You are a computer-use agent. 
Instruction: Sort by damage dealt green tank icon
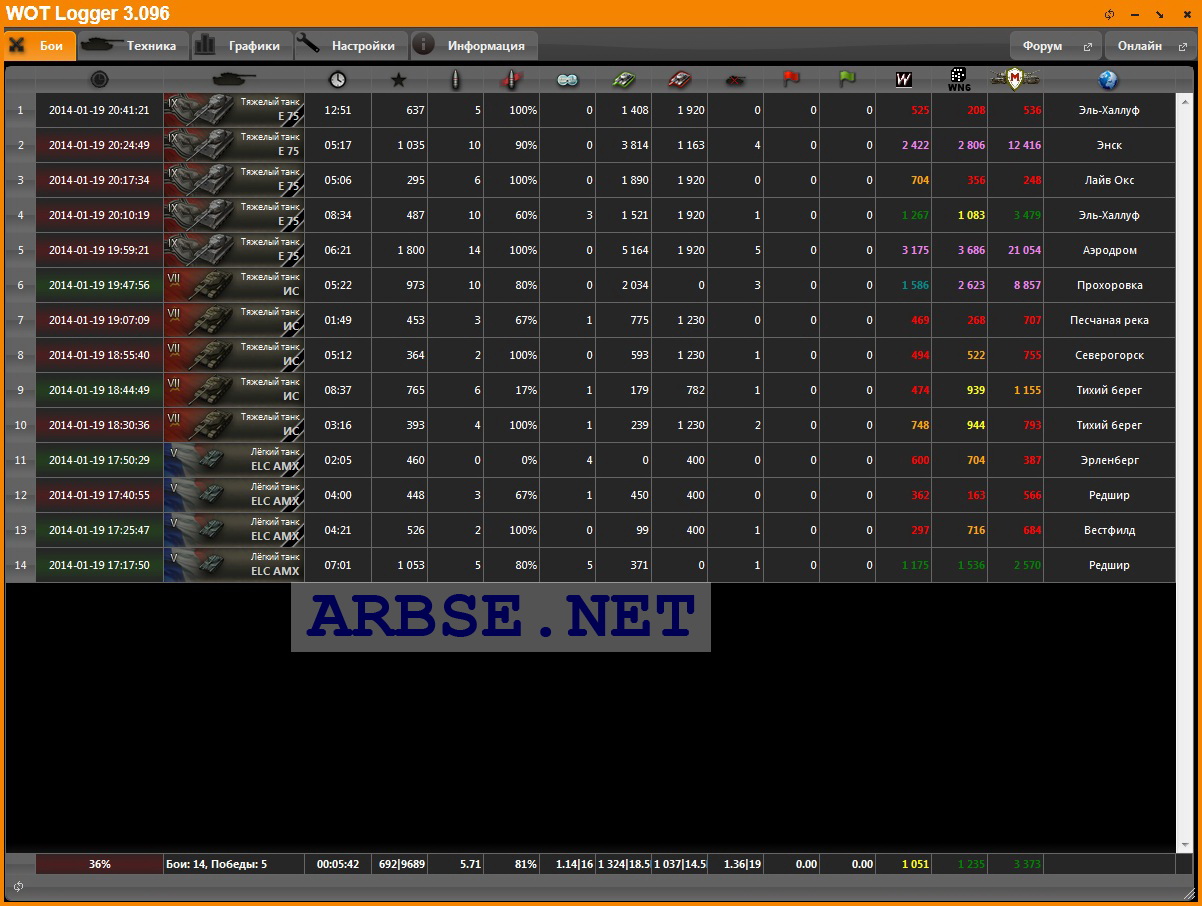[x=623, y=80]
